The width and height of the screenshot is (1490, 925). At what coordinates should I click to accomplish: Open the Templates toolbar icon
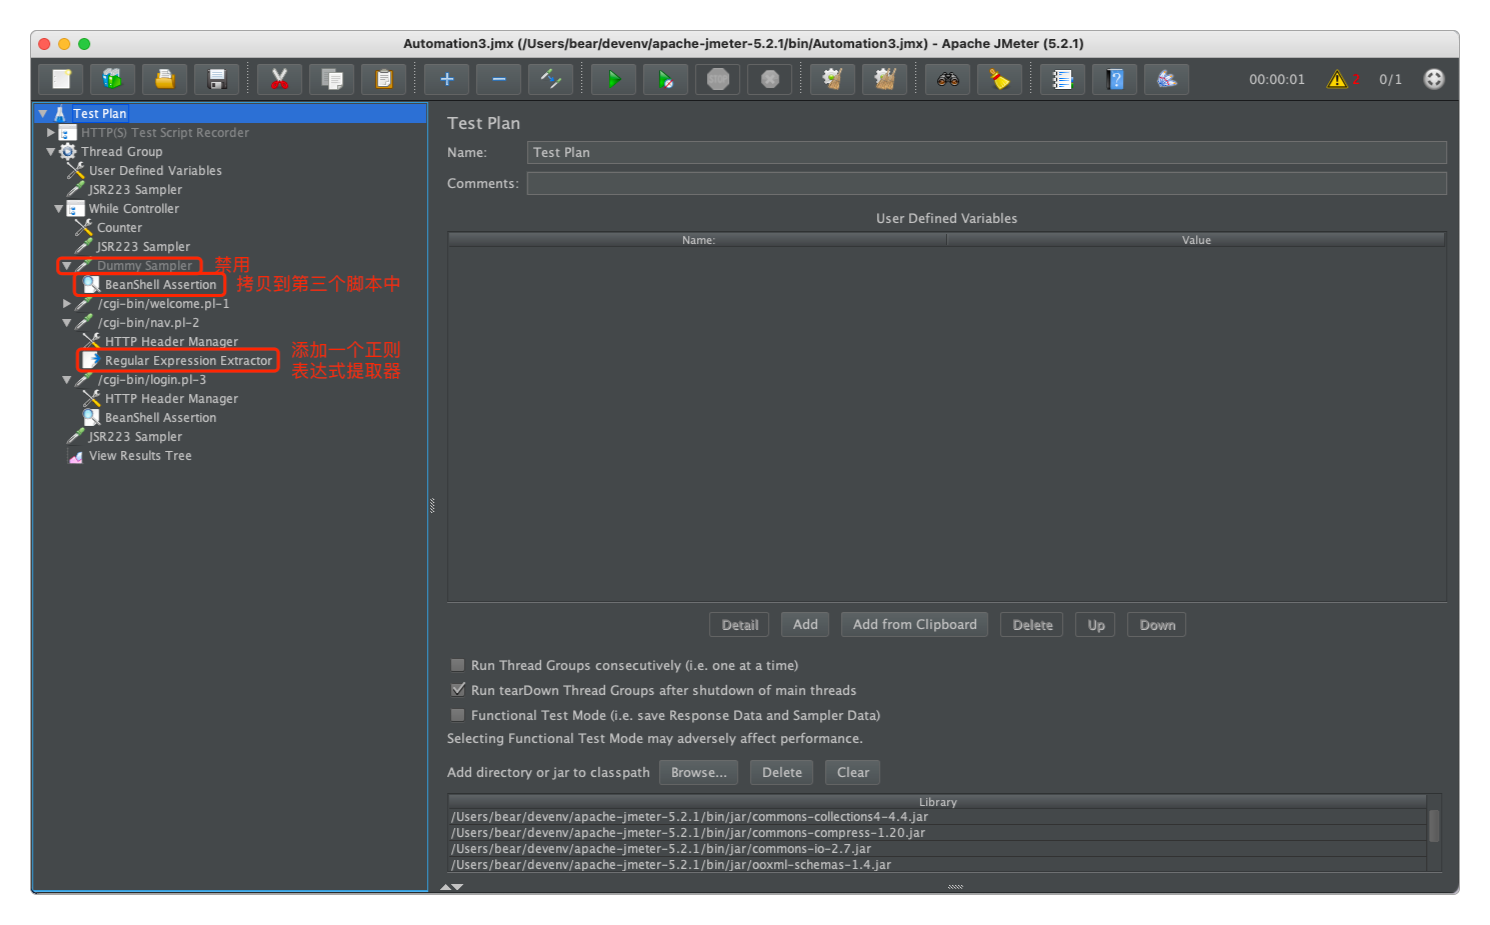(112, 79)
